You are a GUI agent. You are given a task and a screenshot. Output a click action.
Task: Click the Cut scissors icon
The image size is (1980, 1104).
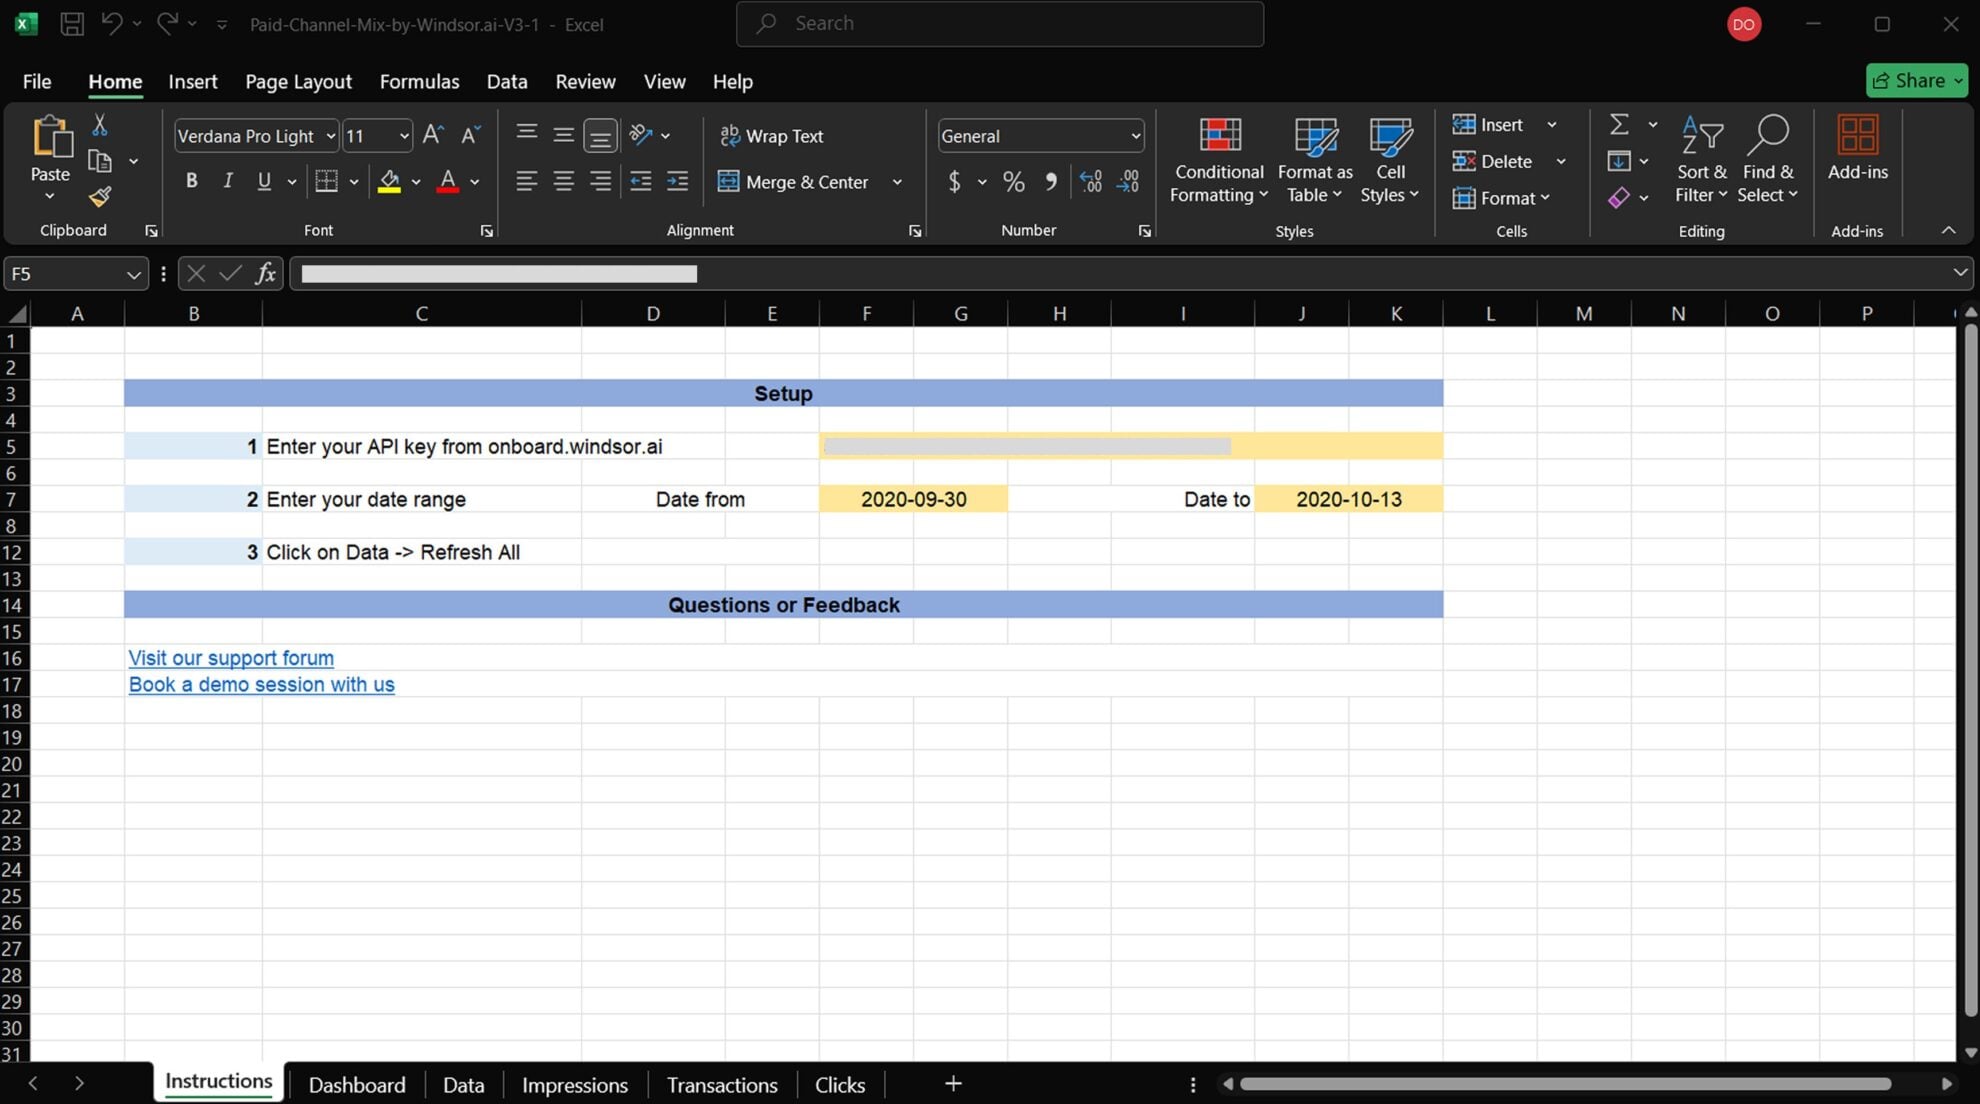[99, 125]
